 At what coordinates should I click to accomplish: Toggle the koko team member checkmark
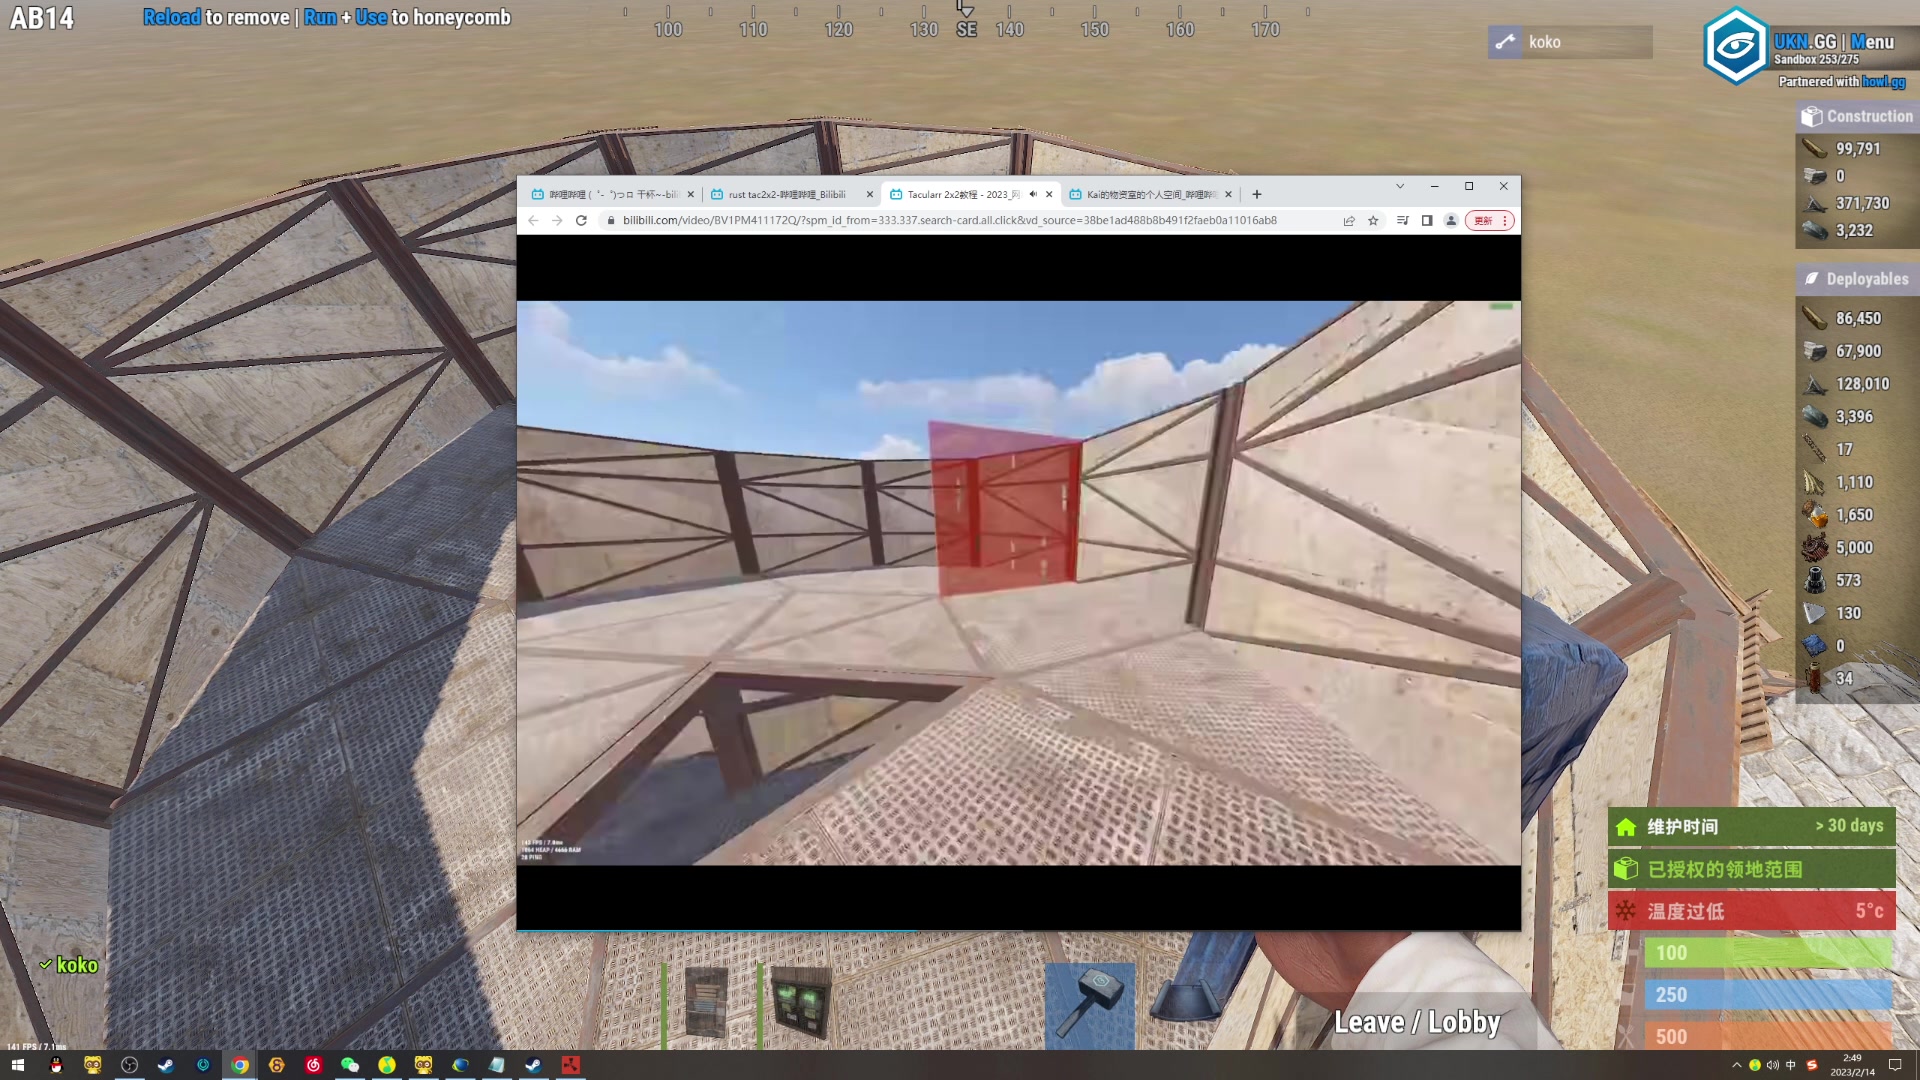[45, 965]
